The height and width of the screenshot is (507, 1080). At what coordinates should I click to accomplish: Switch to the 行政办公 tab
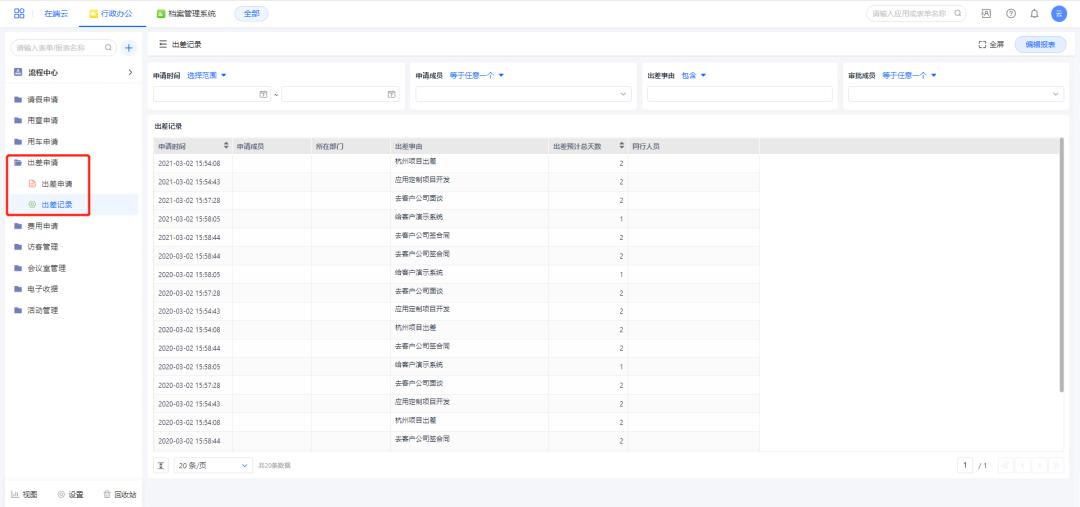(112, 13)
